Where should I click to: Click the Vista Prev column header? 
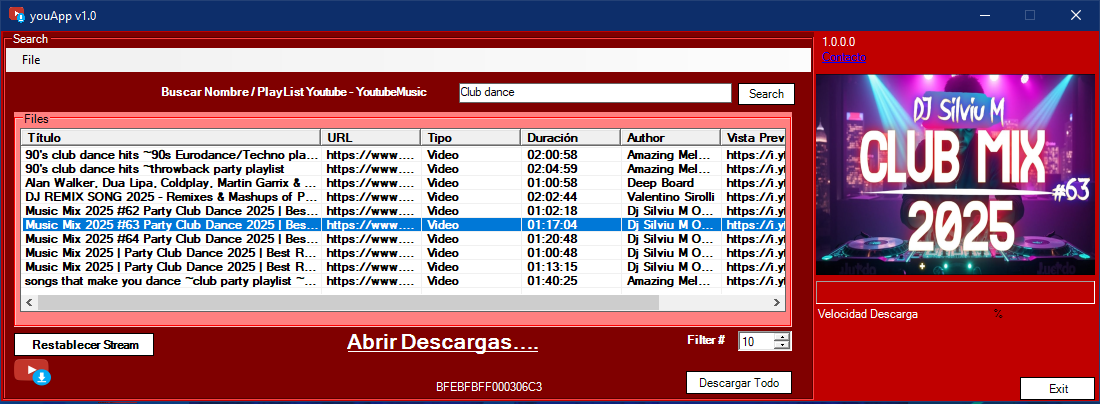[753, 137]
